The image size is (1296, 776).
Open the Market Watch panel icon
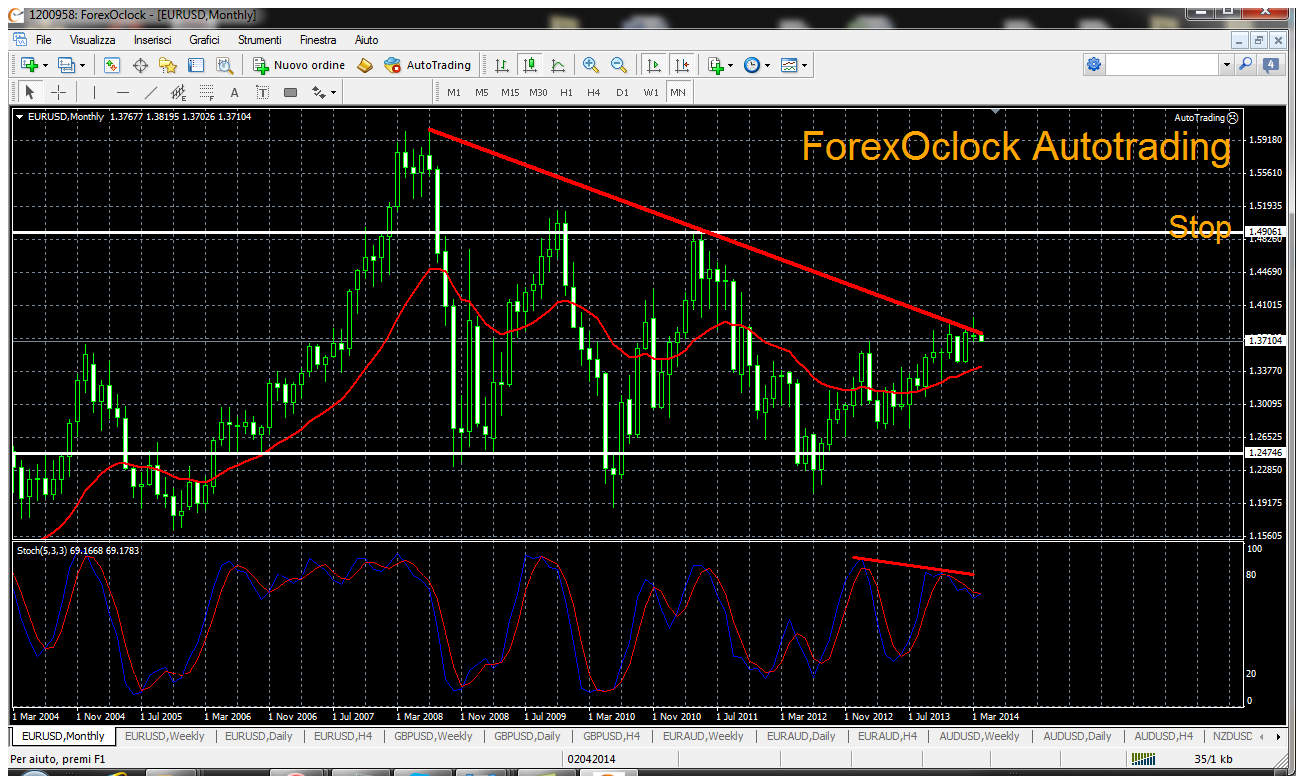pos(112,65)
